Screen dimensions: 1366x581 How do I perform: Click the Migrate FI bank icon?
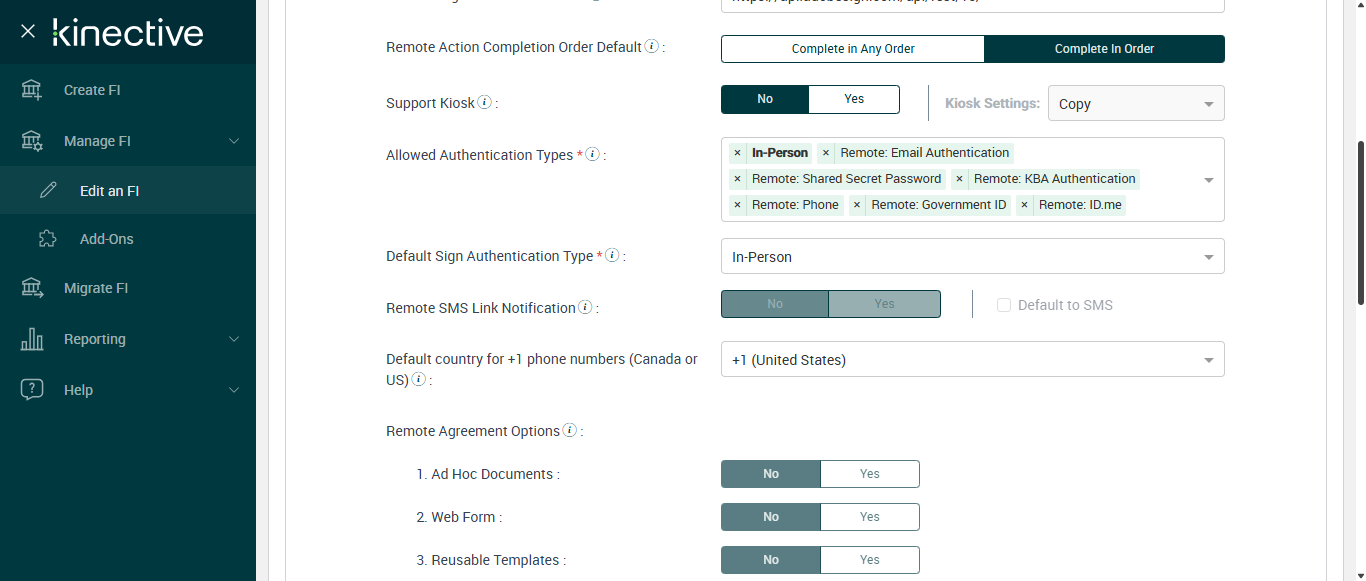[32, 288]
